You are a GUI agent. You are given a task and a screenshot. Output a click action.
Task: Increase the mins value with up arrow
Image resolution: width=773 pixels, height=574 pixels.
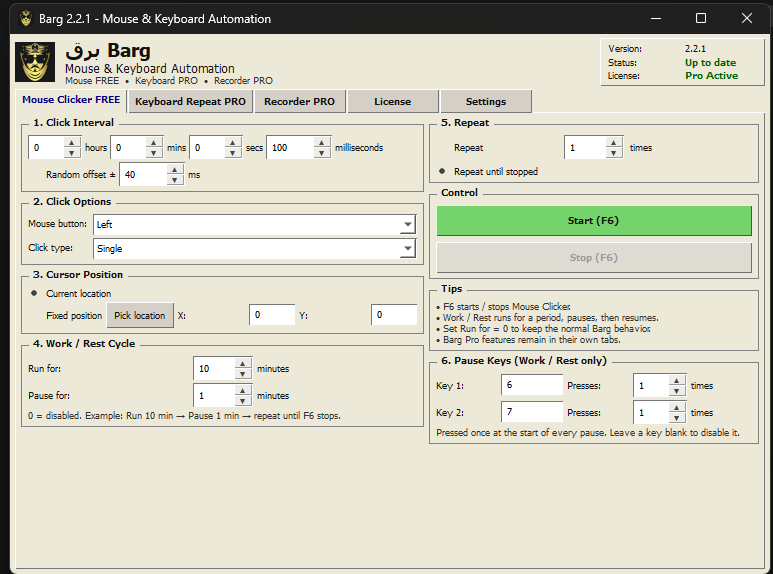click(154, 143)
